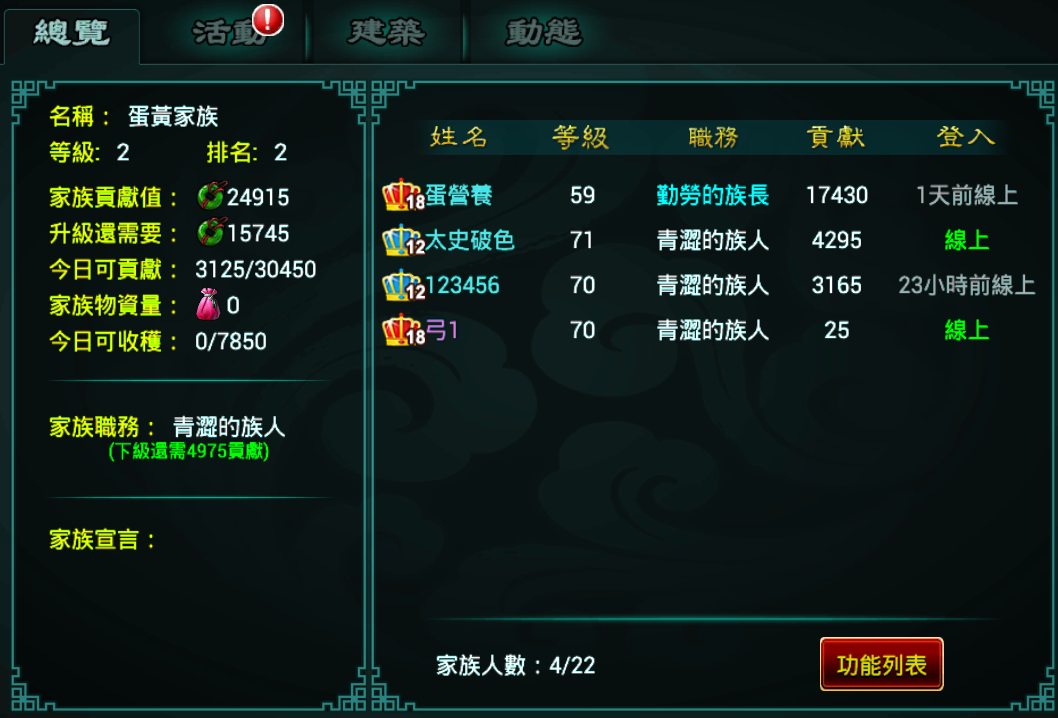Click the red crown icon beside 蛋營養
The height and width of the screenshot is (718, 1058).
(403, 195)
